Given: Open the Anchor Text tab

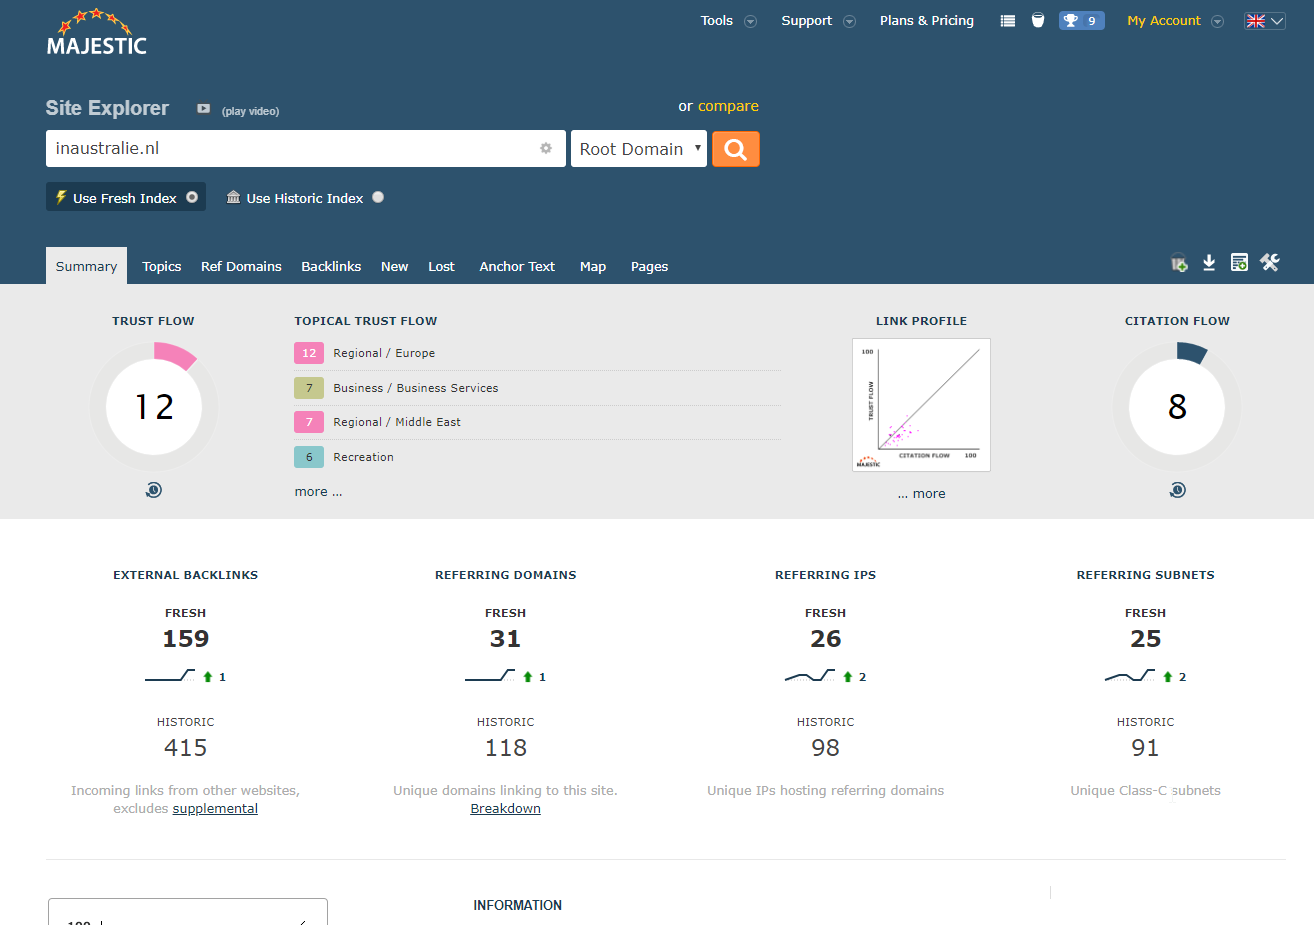Looking at the screenshot, I should (517, 266).
